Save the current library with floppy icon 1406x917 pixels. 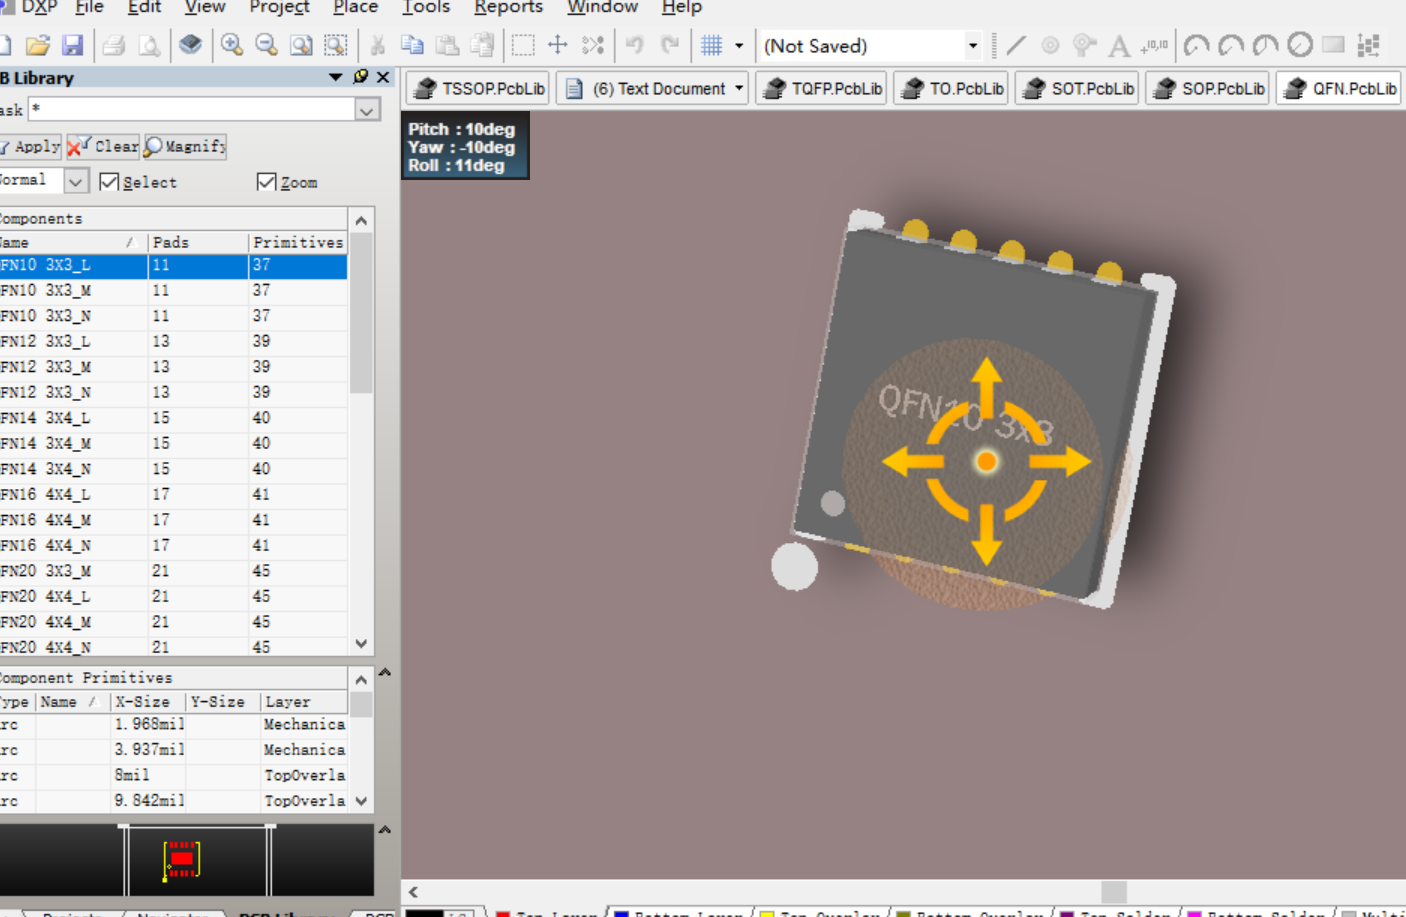[72, 45]
